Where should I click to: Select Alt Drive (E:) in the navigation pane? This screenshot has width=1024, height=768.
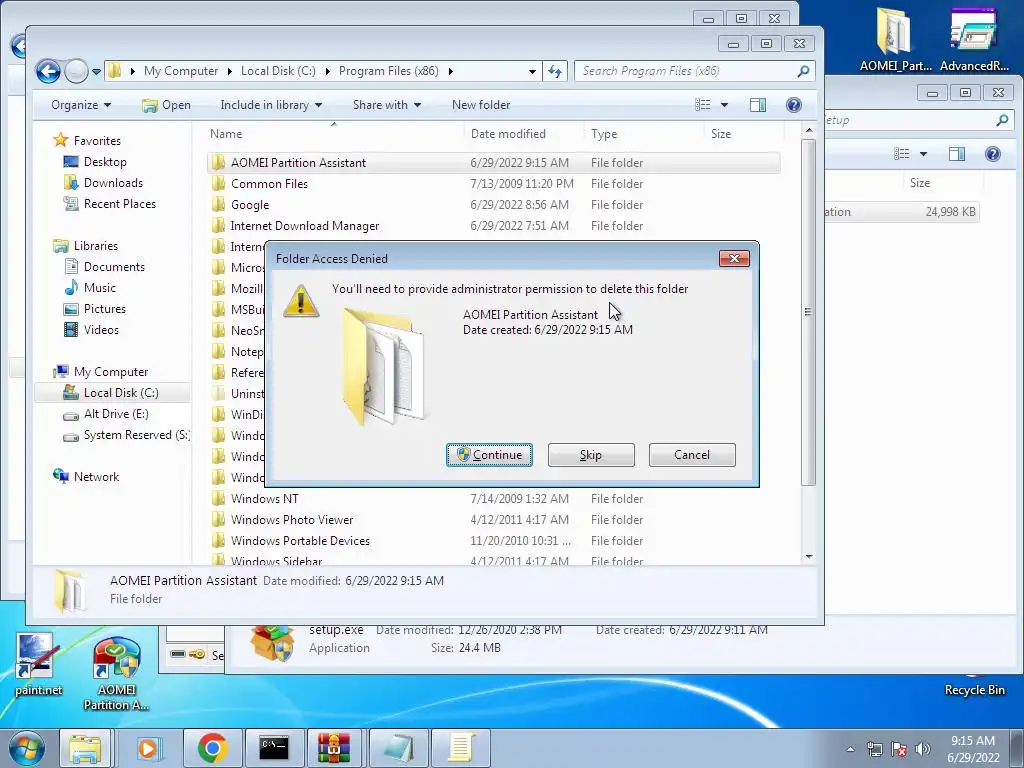coord(116,414)
